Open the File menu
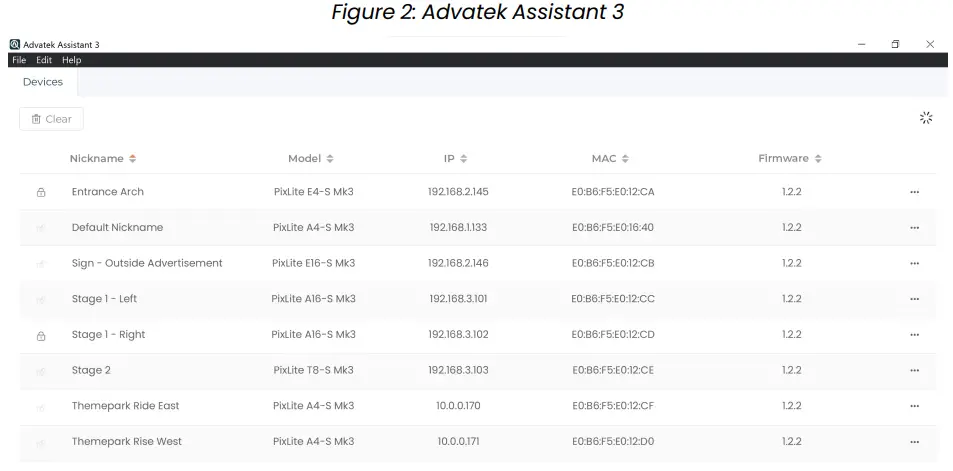Screen dimensions: 953x471 click(x=19, y=60)
